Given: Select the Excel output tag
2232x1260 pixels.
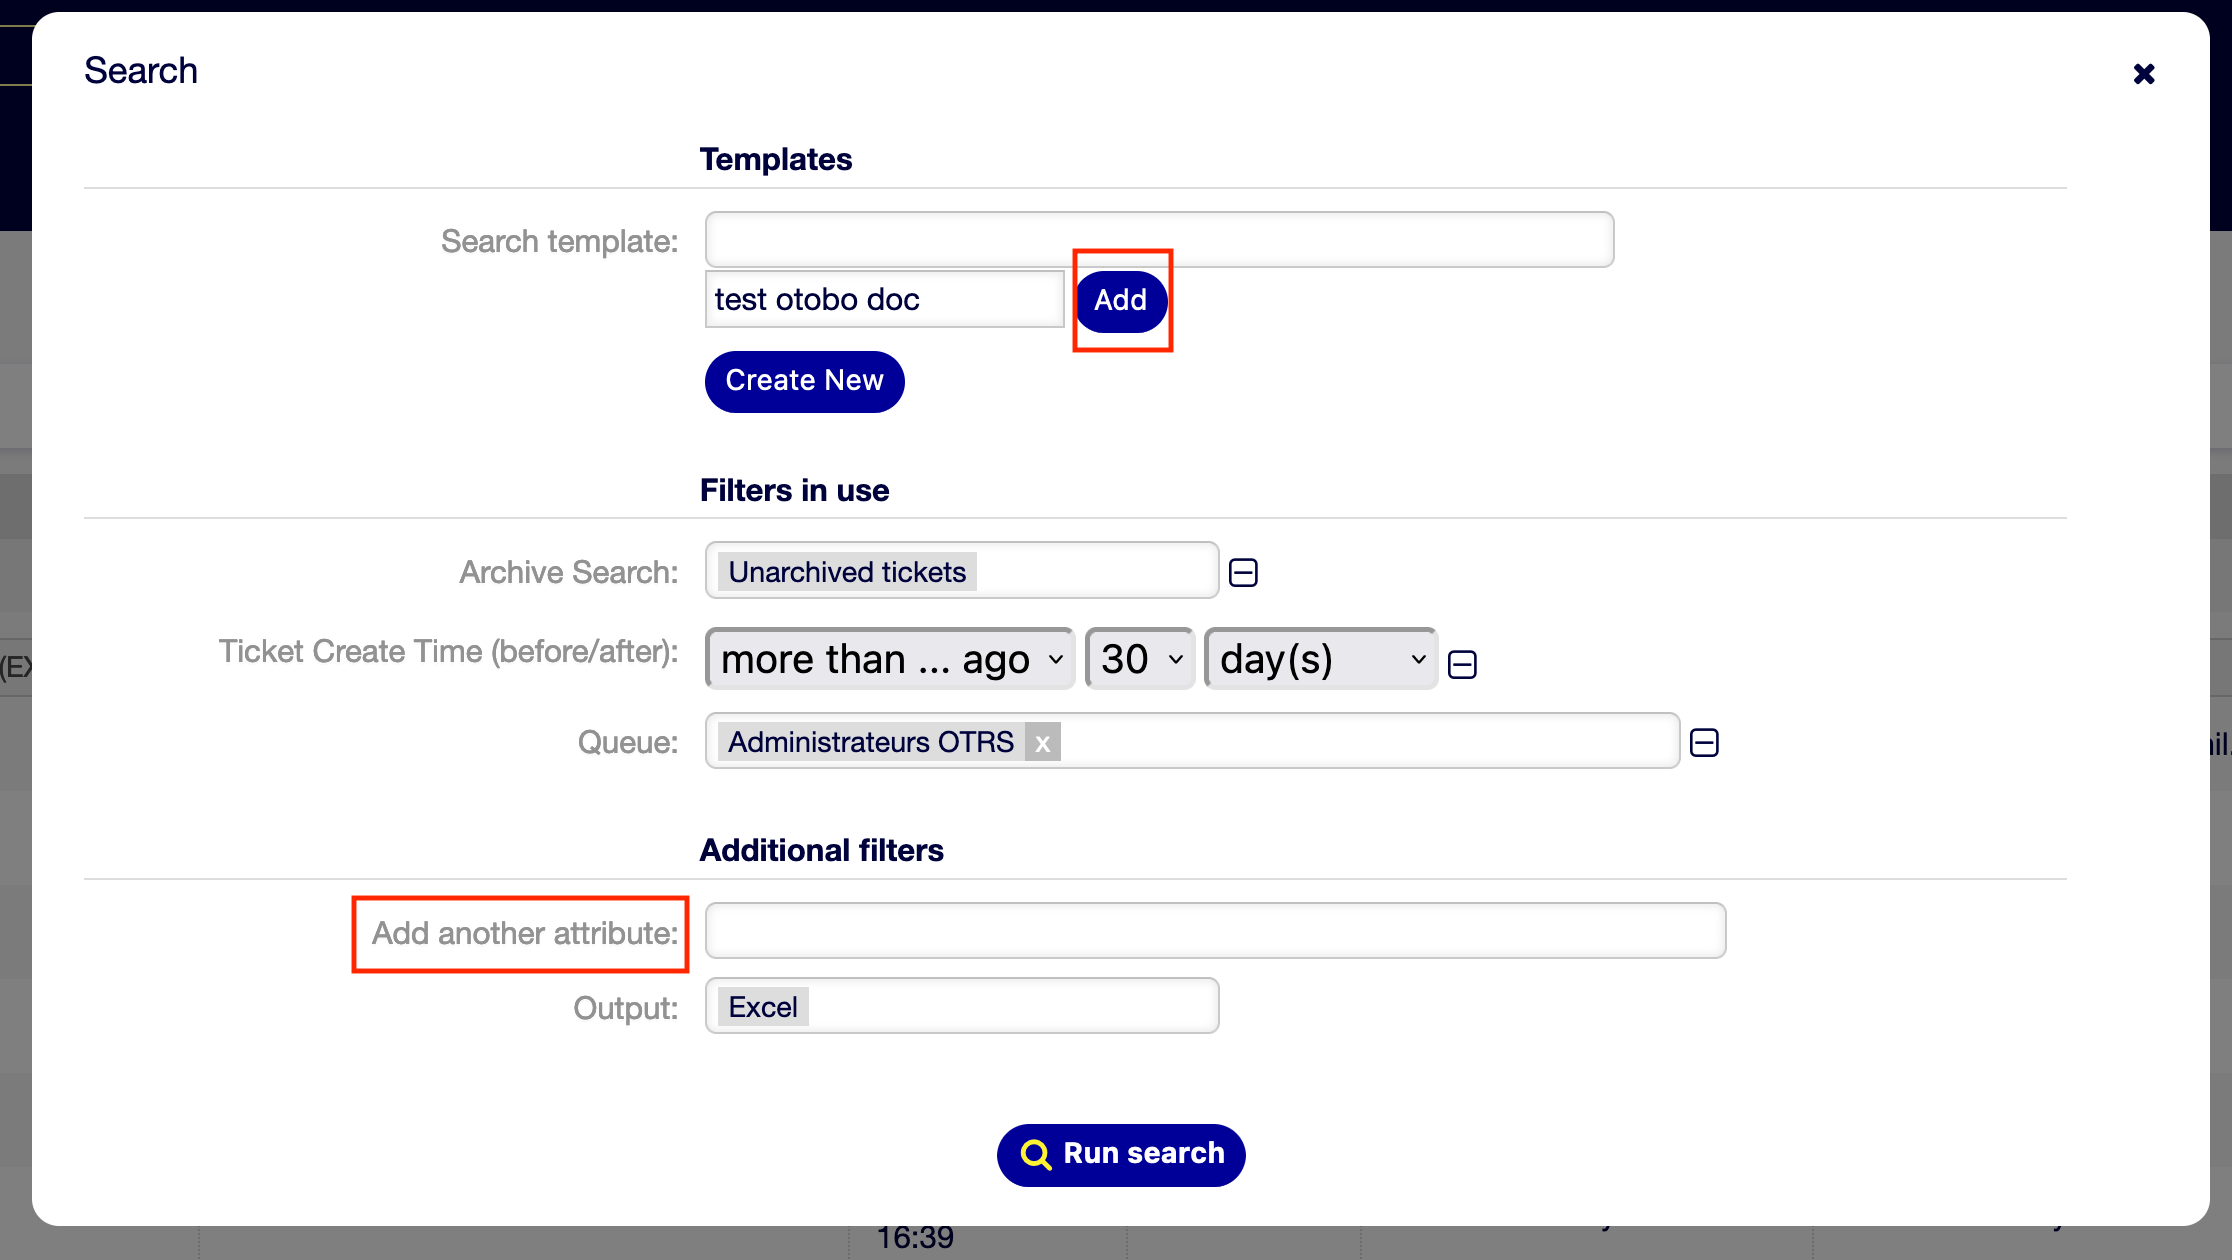Looking at the screenshot, I should point(763,1007).
